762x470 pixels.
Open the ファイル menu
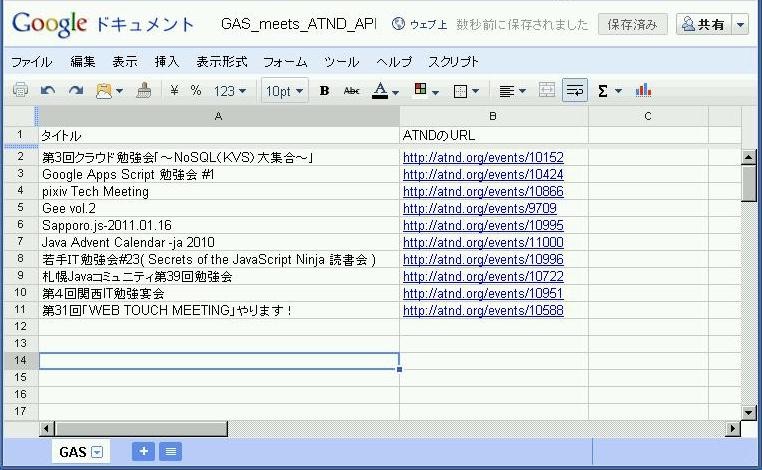tap(32, 62)
